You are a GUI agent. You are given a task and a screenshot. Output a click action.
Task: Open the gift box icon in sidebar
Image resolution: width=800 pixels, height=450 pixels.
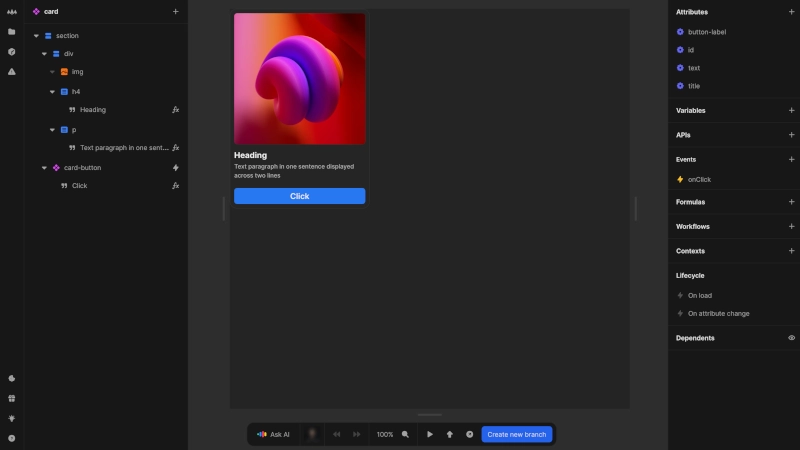[11, 398]
